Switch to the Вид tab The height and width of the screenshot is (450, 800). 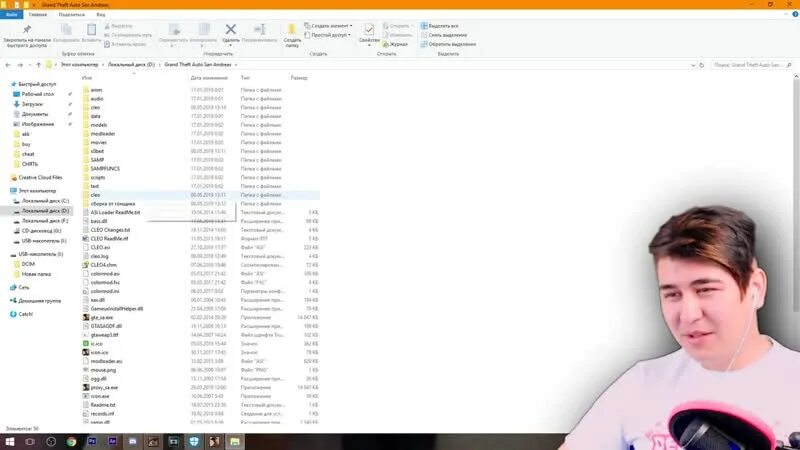(101, 15)
